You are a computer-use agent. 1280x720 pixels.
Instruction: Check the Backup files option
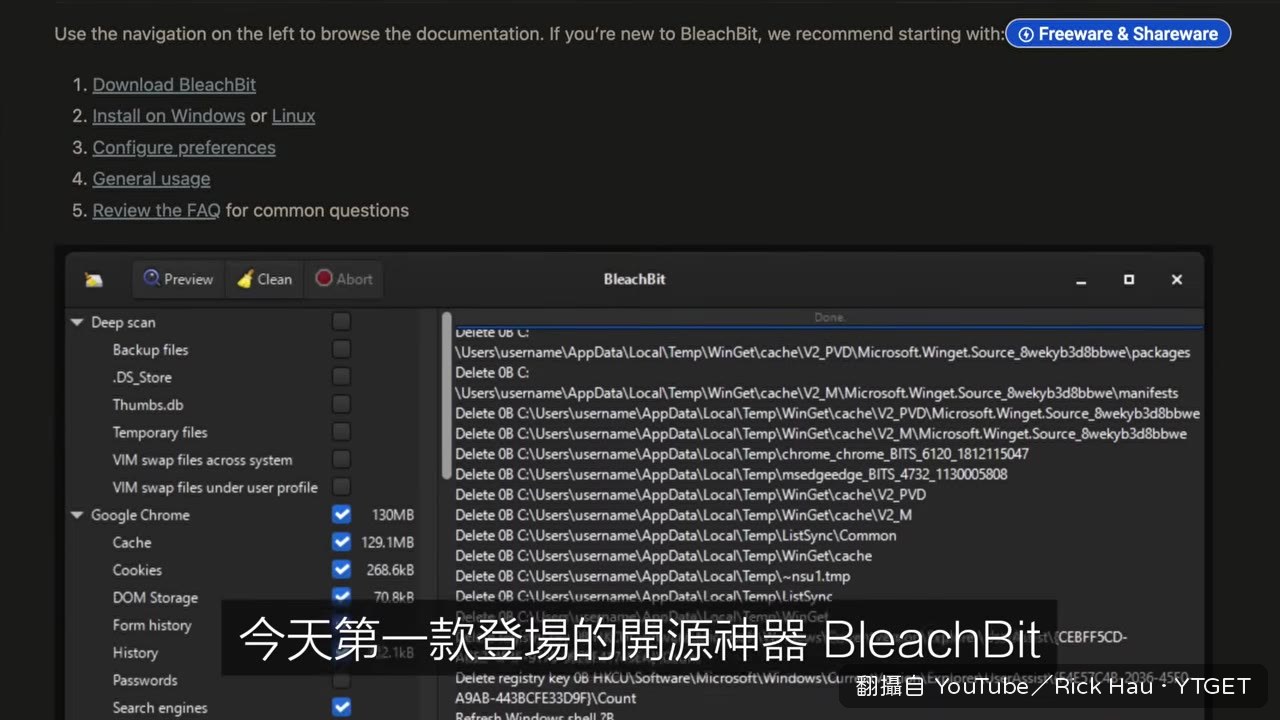(x=342, y=350)
